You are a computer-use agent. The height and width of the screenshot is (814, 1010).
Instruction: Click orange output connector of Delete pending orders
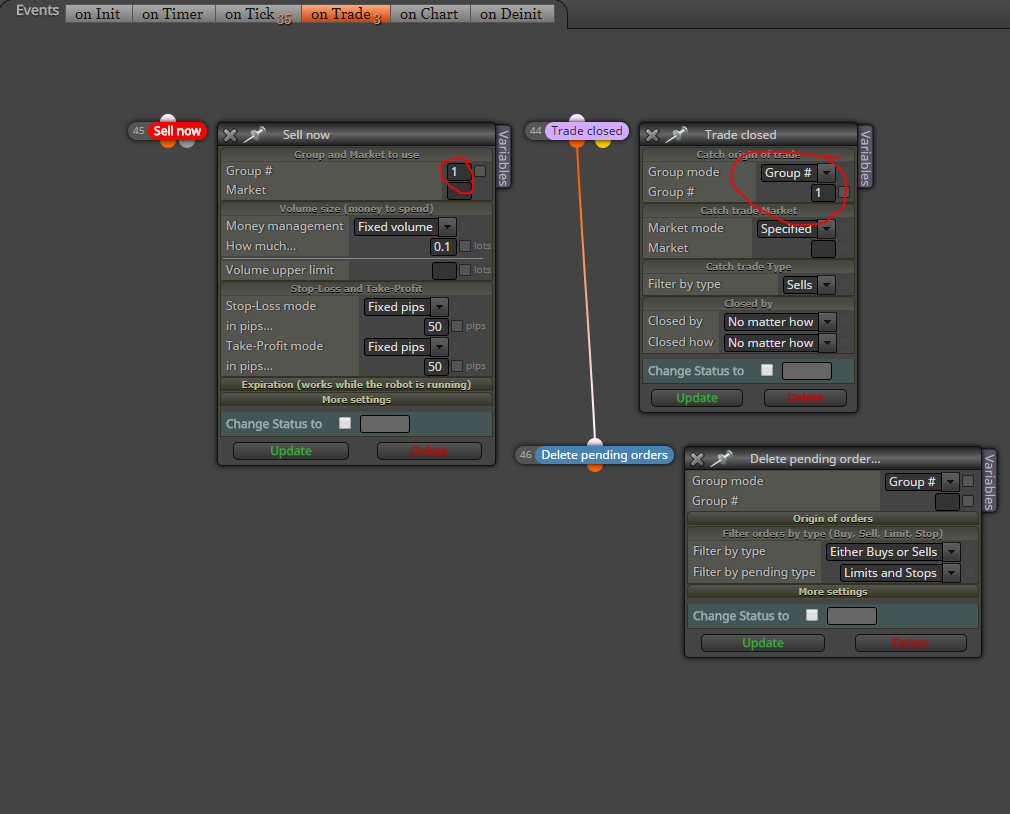point(595,467)
